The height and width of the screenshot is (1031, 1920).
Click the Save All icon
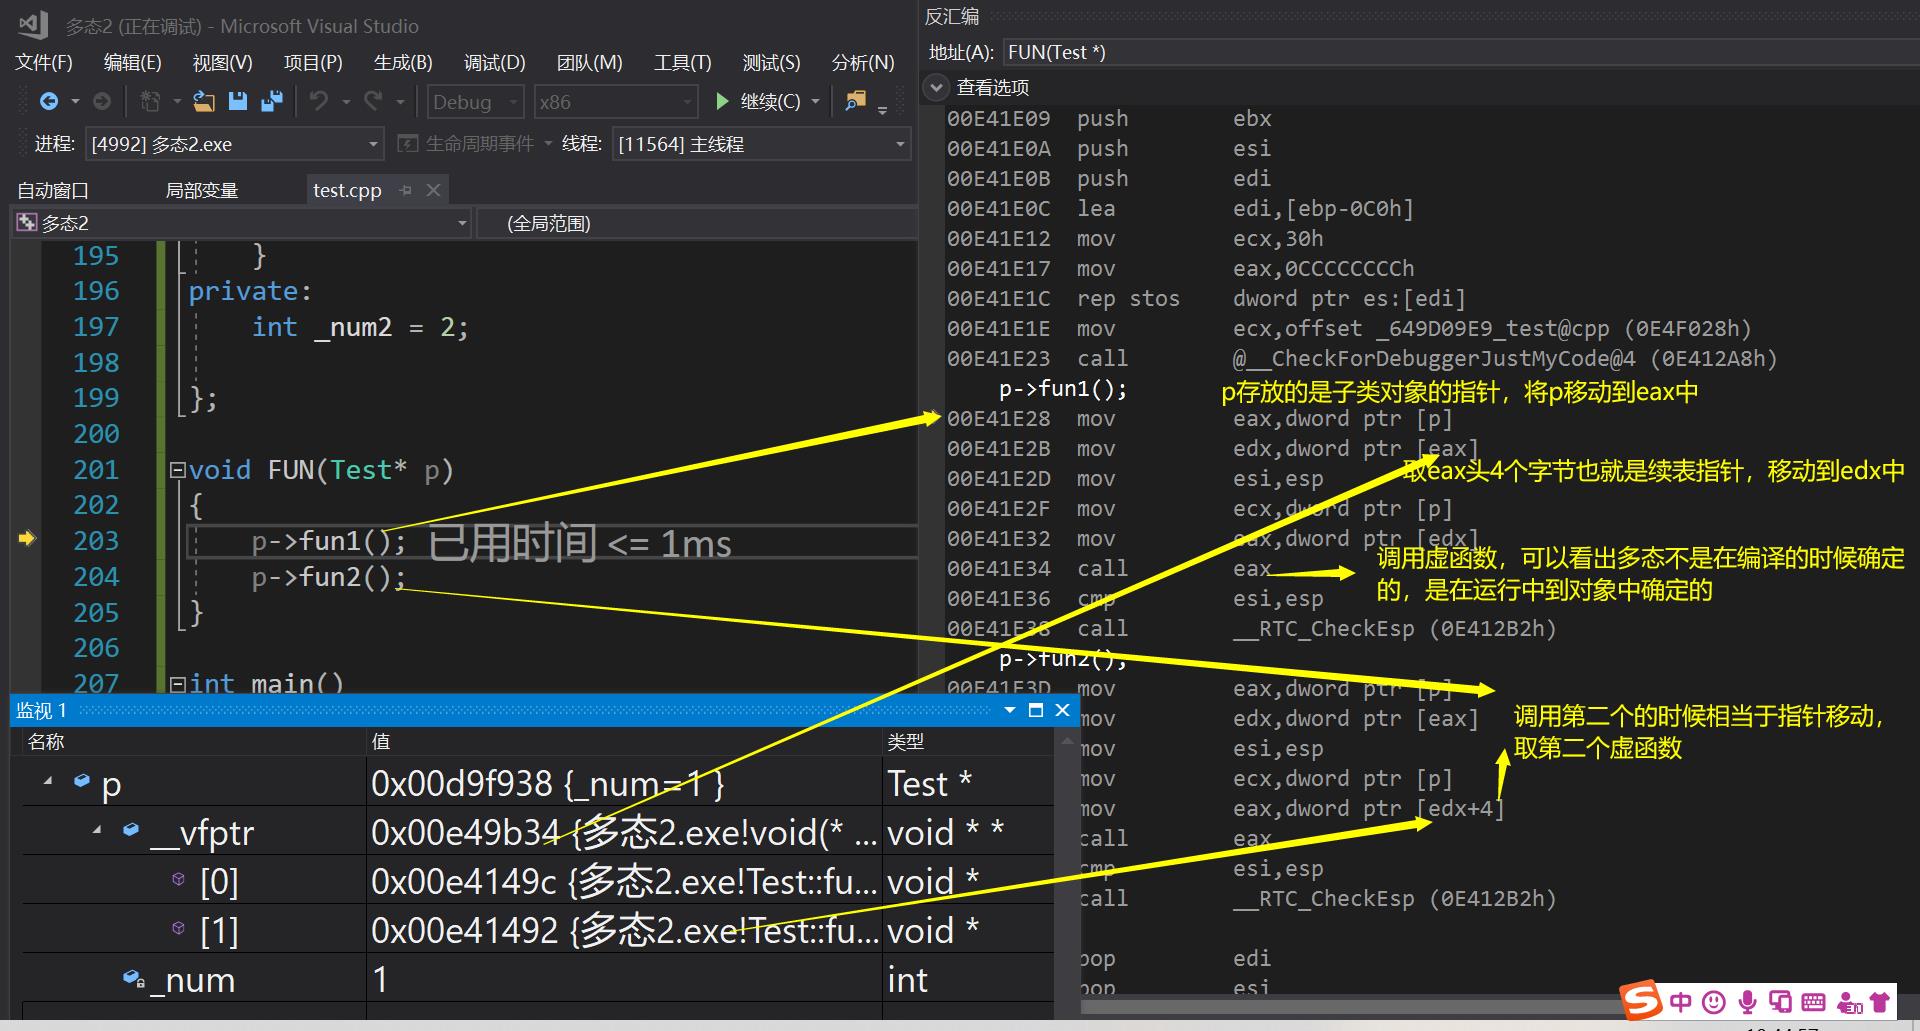[272, 101]
